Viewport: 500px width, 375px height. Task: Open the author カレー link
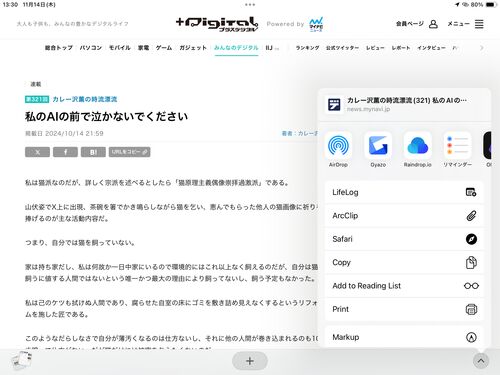tap(300, 133)
